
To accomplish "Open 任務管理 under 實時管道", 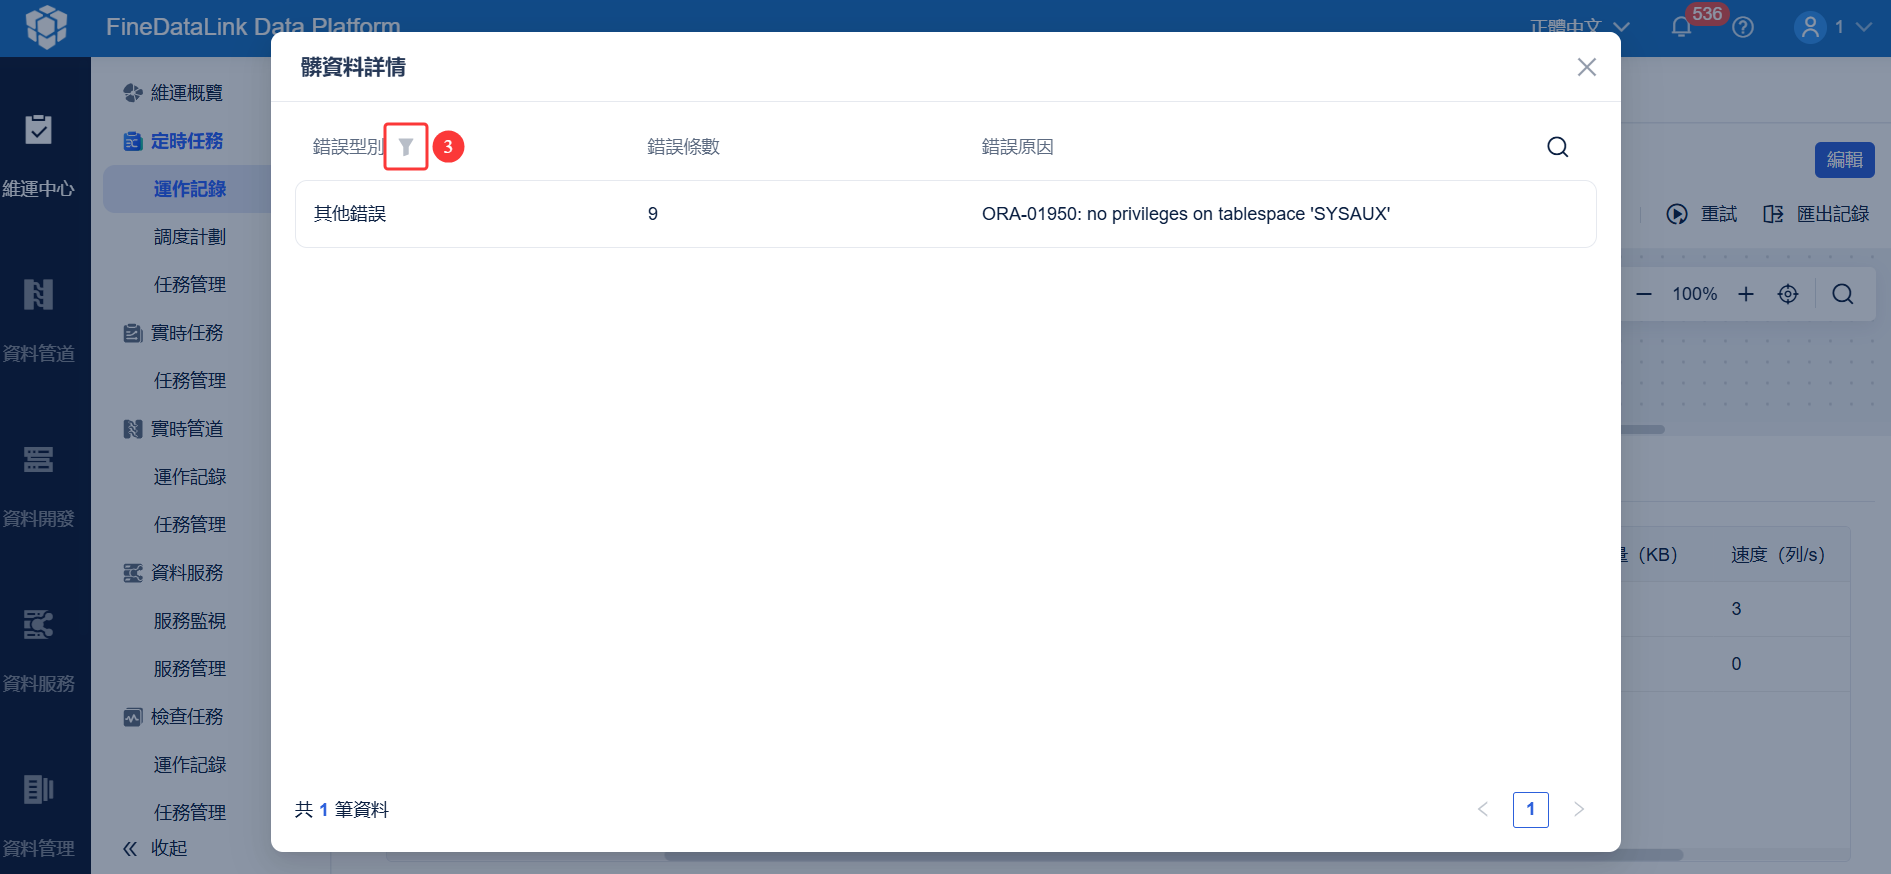I will (190, 525).
